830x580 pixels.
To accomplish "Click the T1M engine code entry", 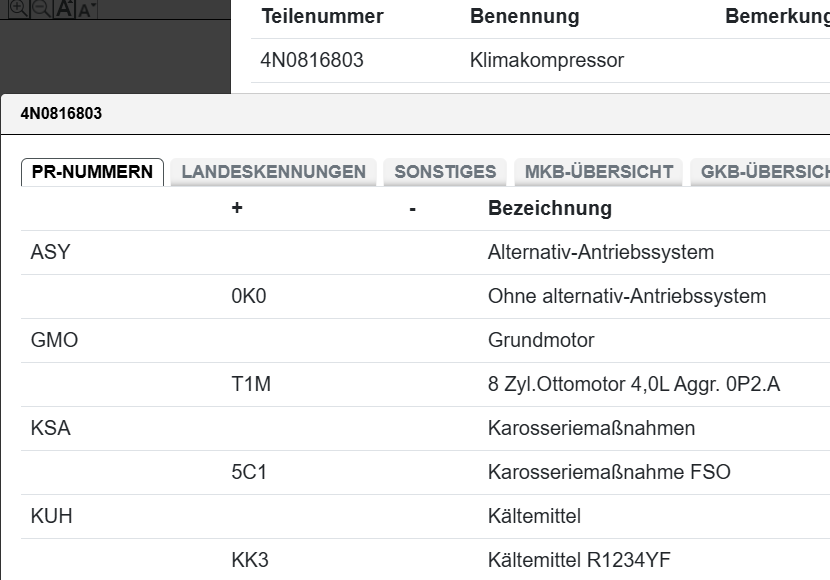I will click(x=251, y=385).
